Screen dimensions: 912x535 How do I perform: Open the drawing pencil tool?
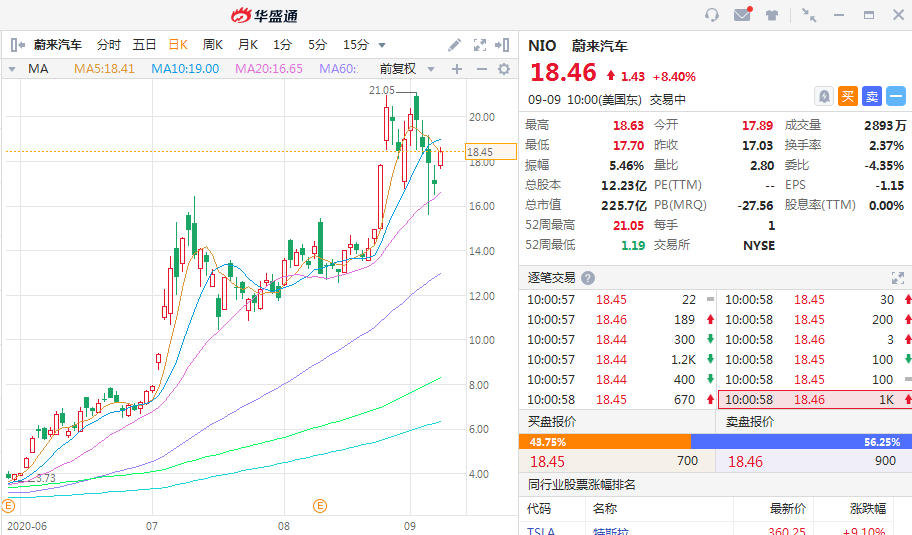(454, 45)
